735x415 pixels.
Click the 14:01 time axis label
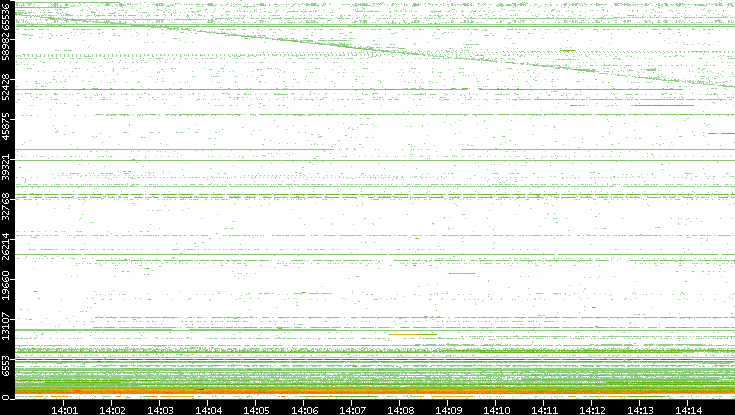[x=64, y=410]
